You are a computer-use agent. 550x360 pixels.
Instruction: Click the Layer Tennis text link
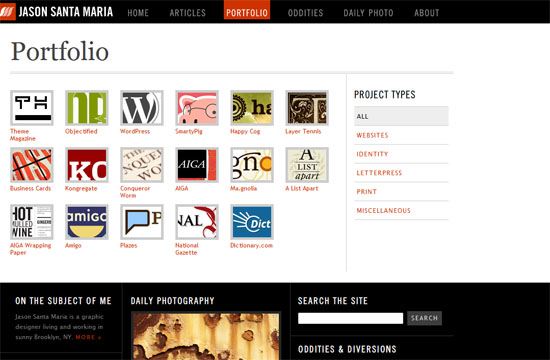303,131
